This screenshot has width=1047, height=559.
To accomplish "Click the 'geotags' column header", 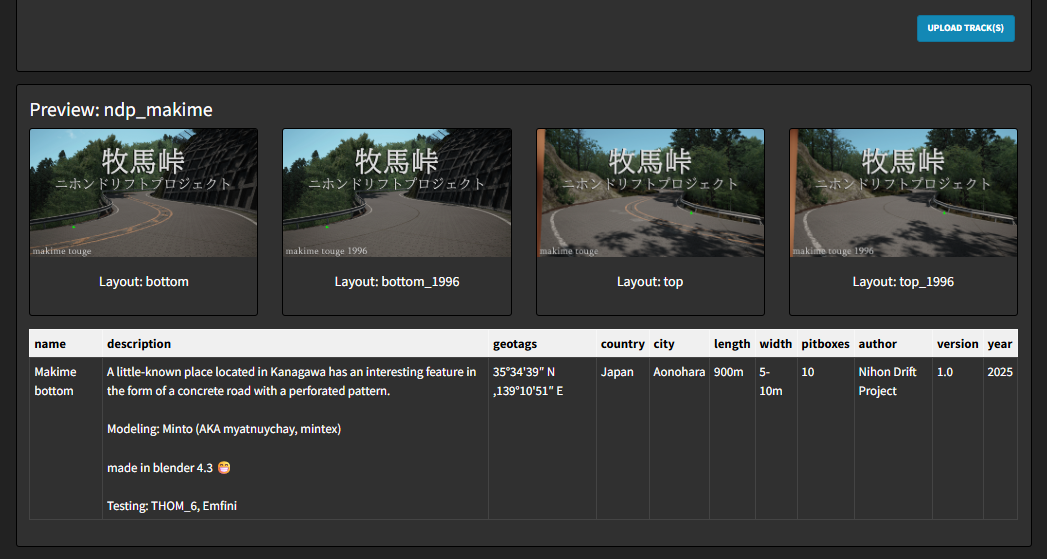I will click(515, 344).
